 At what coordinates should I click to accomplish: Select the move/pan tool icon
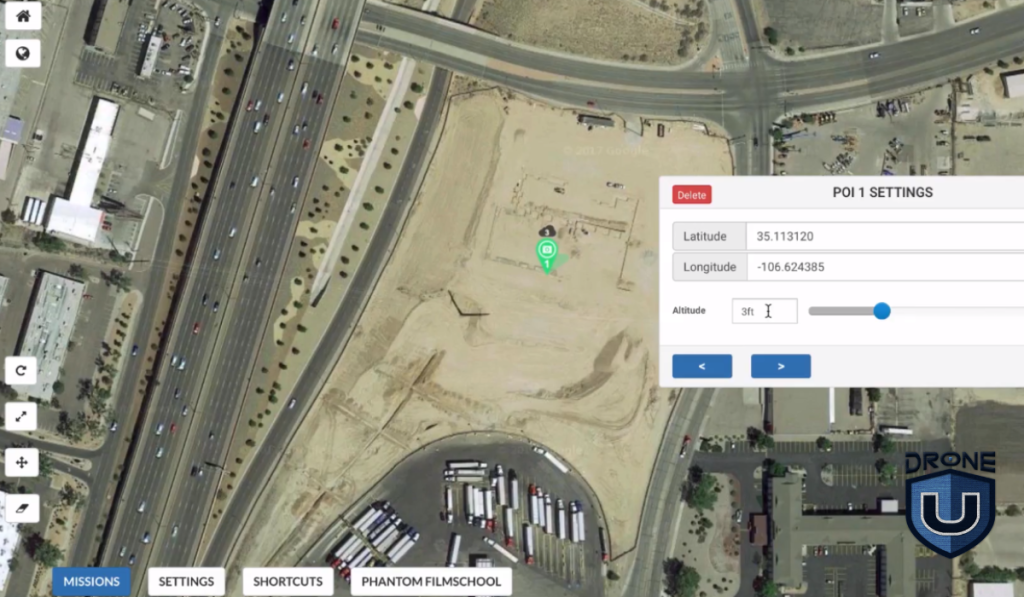pos(22,462)
